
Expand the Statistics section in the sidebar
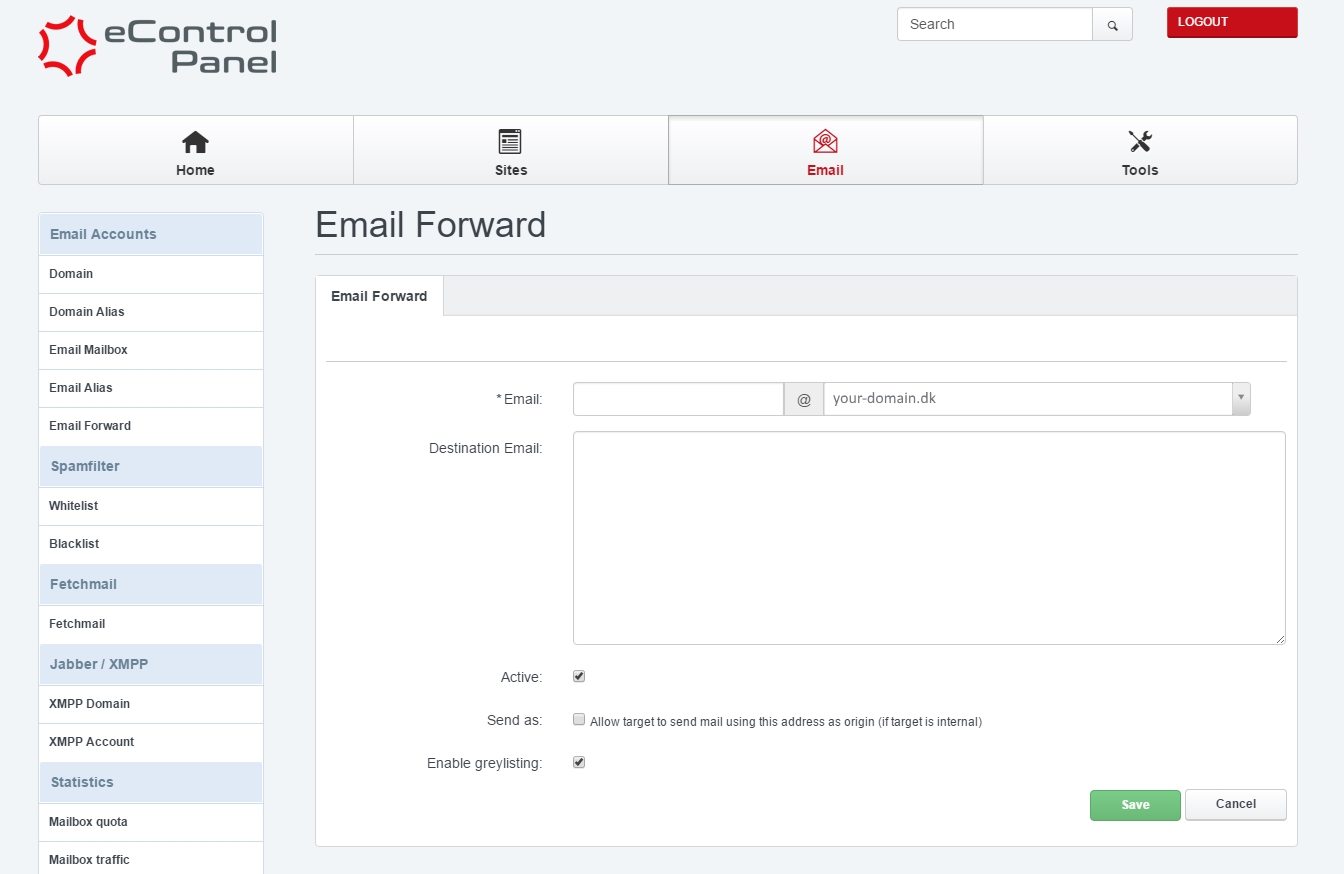coord(82,782)
